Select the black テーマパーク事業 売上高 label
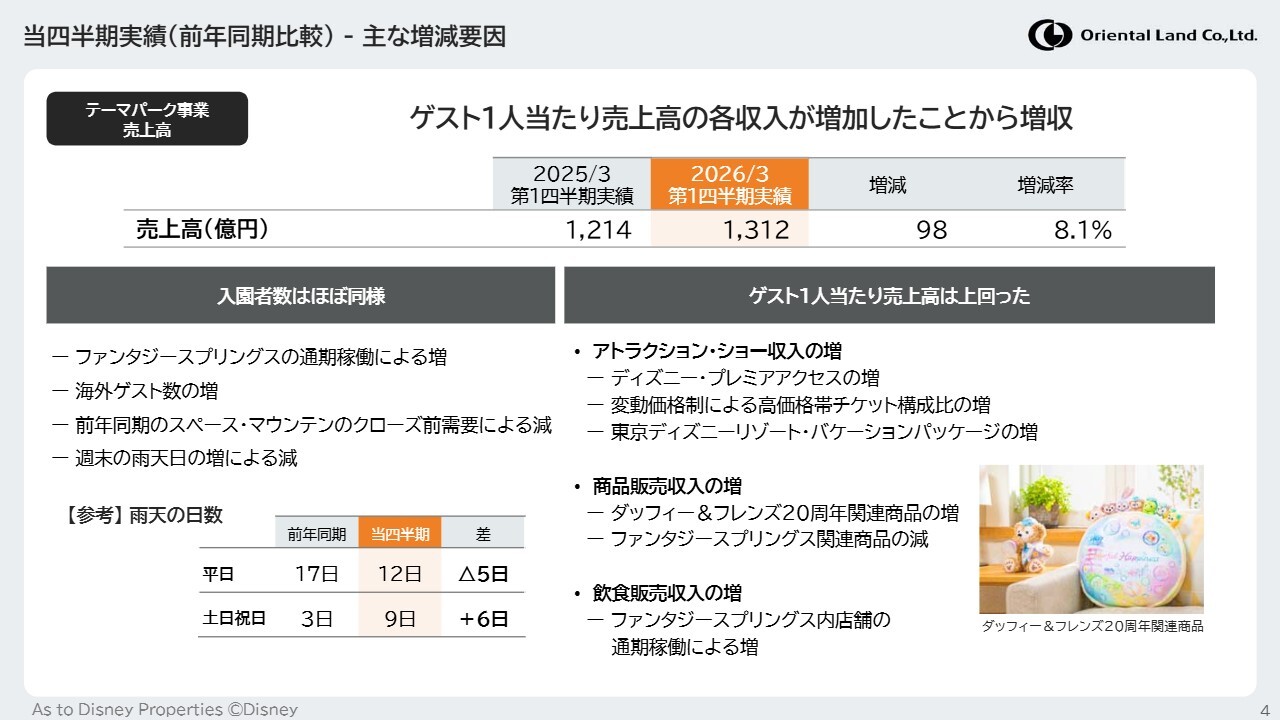This screenshot has height=720, width=1280. (147, 119)
